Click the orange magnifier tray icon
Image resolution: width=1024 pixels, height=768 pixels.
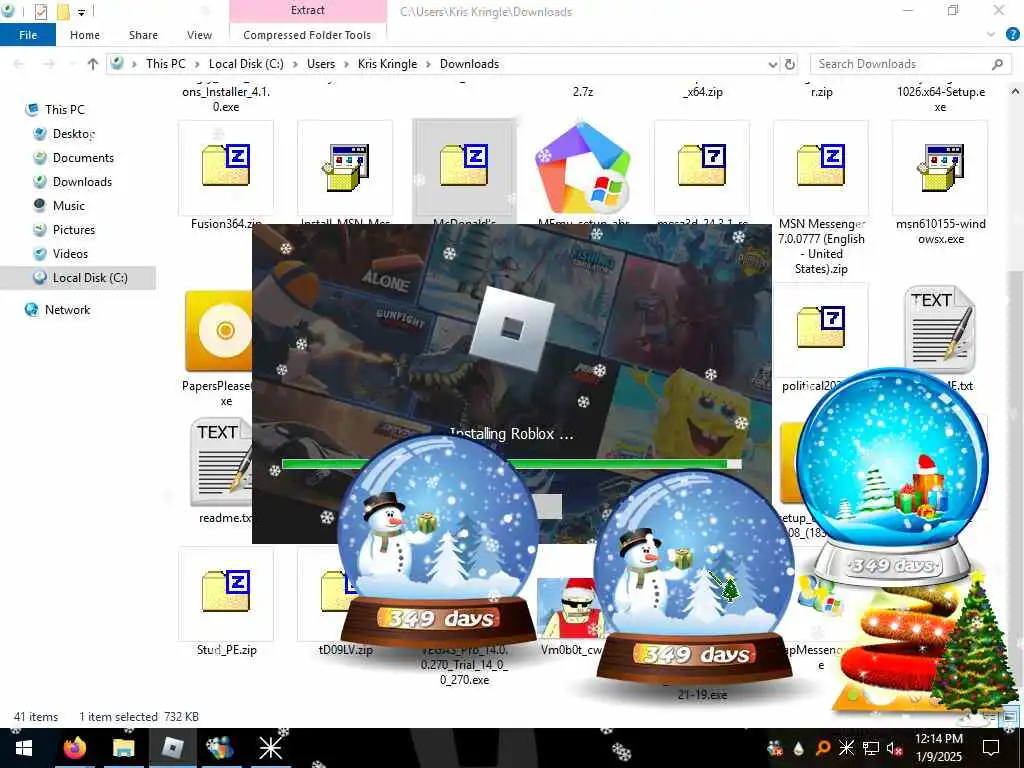(823, 748)
